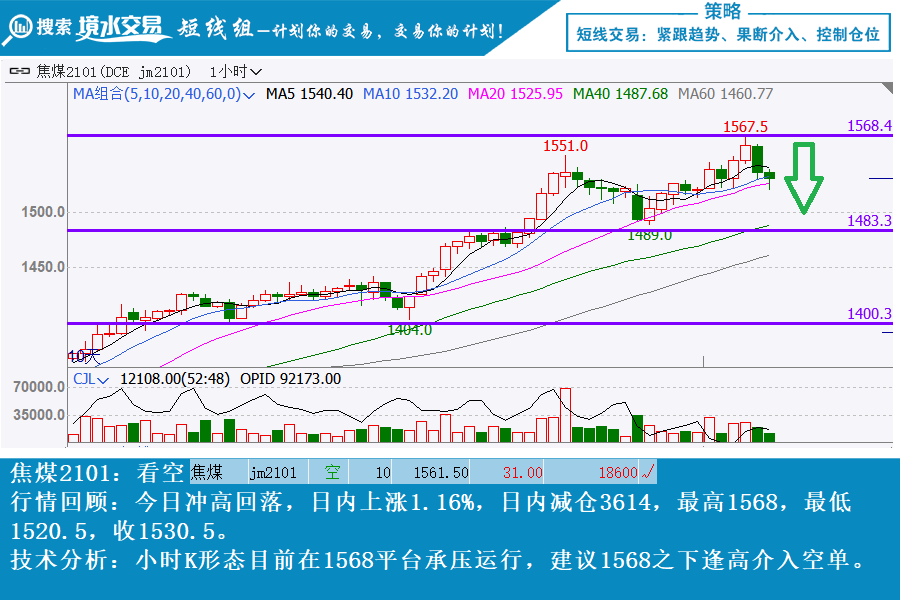Click the chain link icon beside 焦煤2101
The height and width of the screenshot is (600, 900).
coord(19,72)
